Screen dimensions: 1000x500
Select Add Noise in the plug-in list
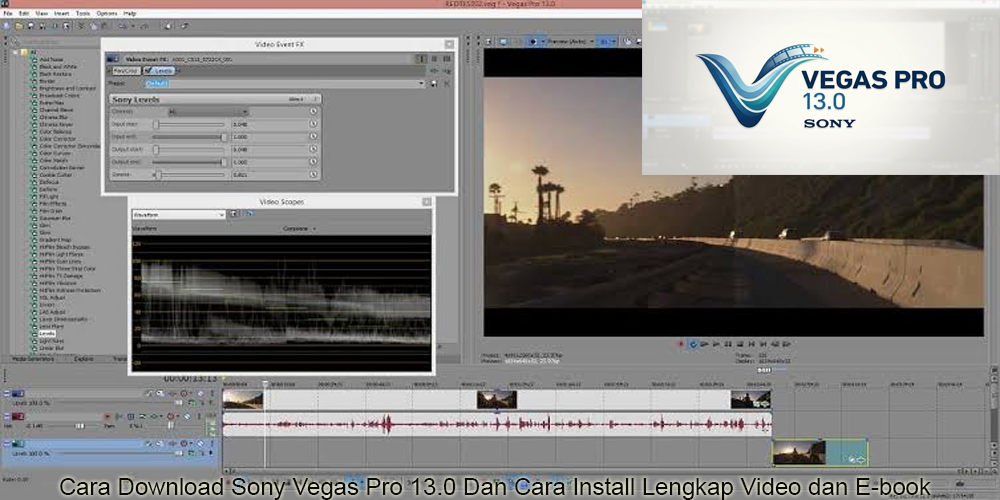pos(52,59)
